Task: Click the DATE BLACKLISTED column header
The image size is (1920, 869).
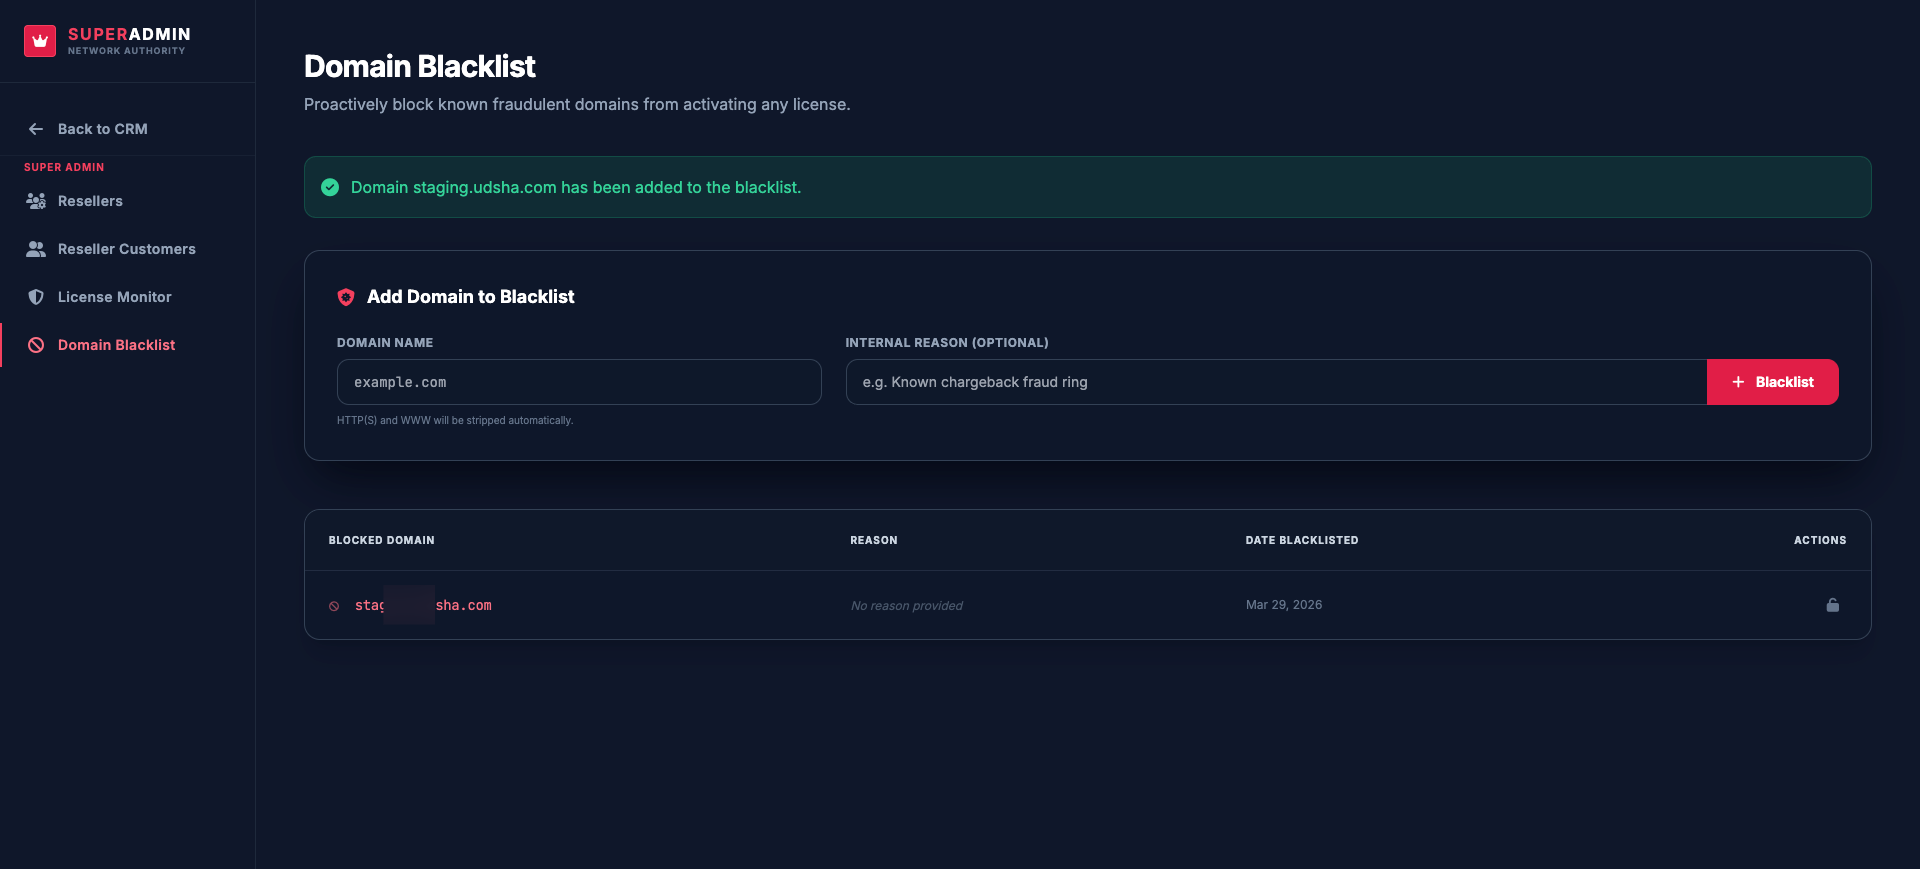Action: 1302,540
